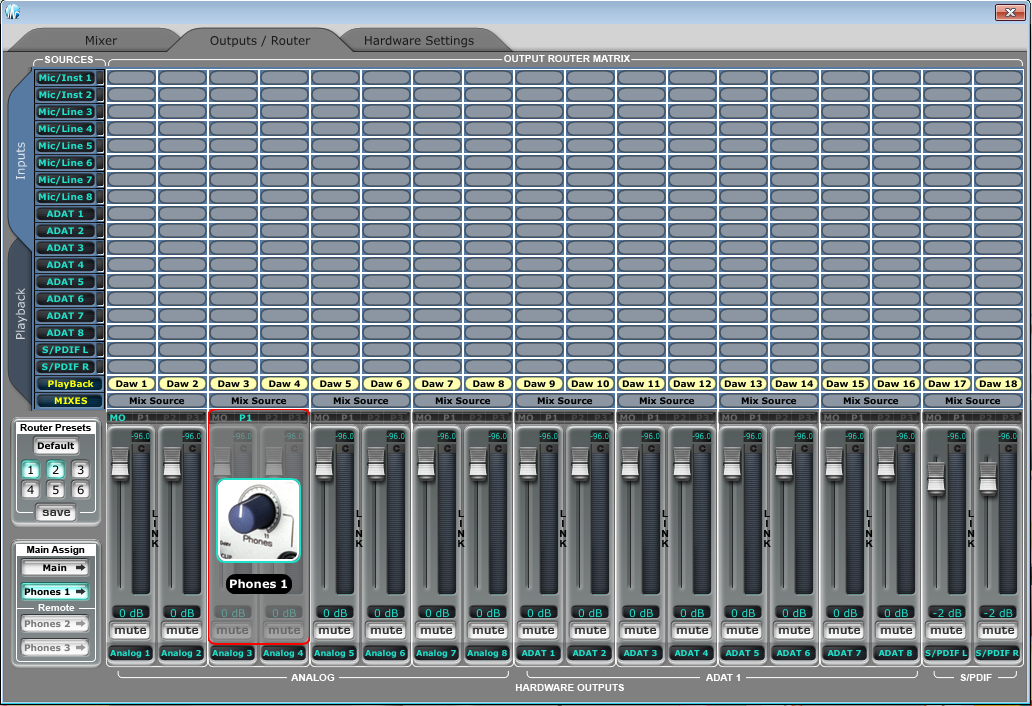Screen dimensions: 1032x706
Task: Click the LINK label between Analog 1 and 2
Action: (x=155, y=529)
